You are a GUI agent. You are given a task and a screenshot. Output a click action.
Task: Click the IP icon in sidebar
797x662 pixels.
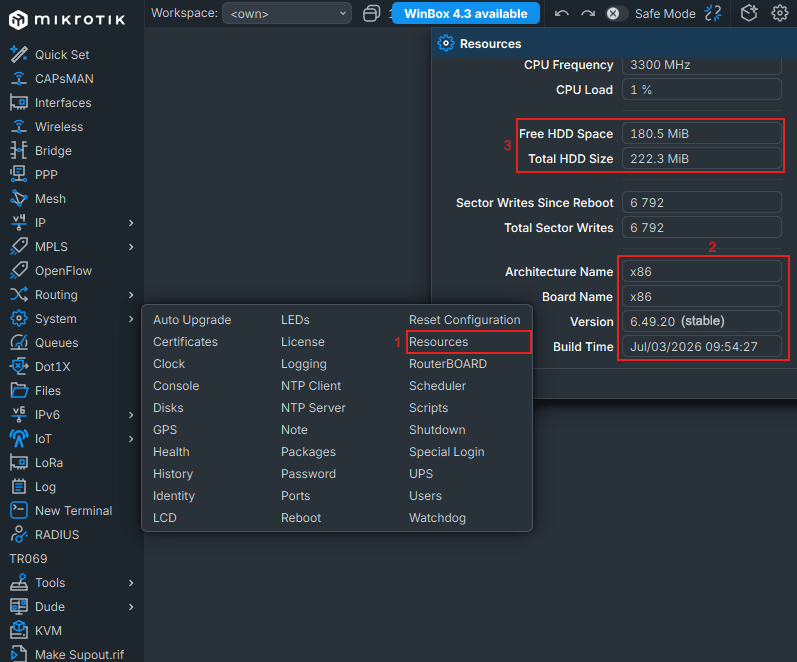tap(19, 222)
